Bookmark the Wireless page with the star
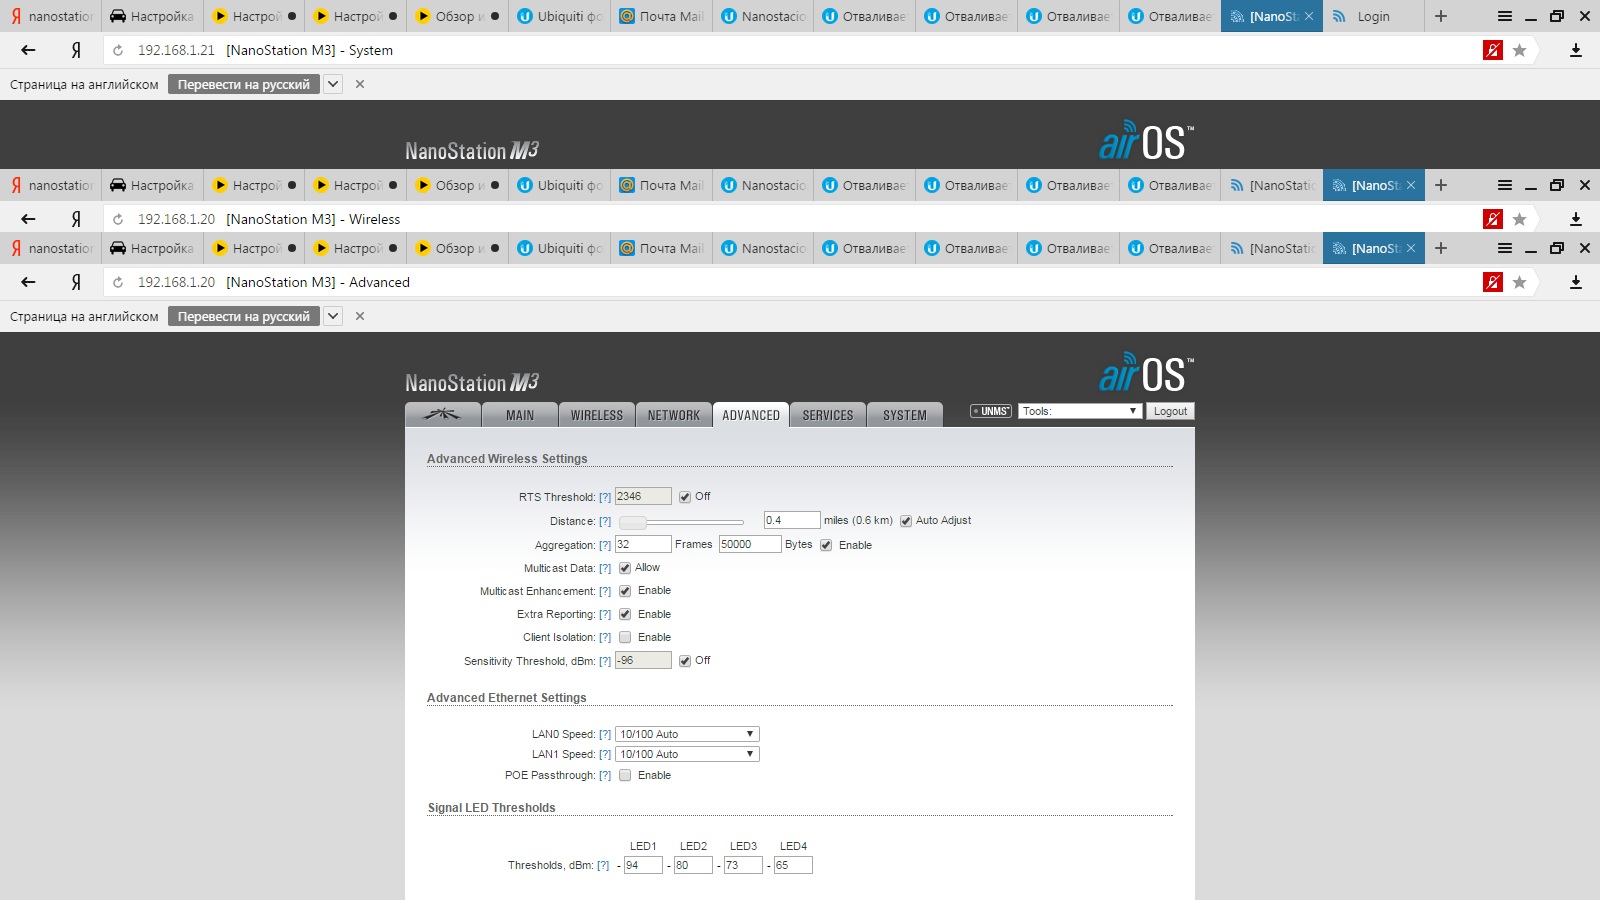The height and width of the screenshot is (900, 1600). 1519,219
